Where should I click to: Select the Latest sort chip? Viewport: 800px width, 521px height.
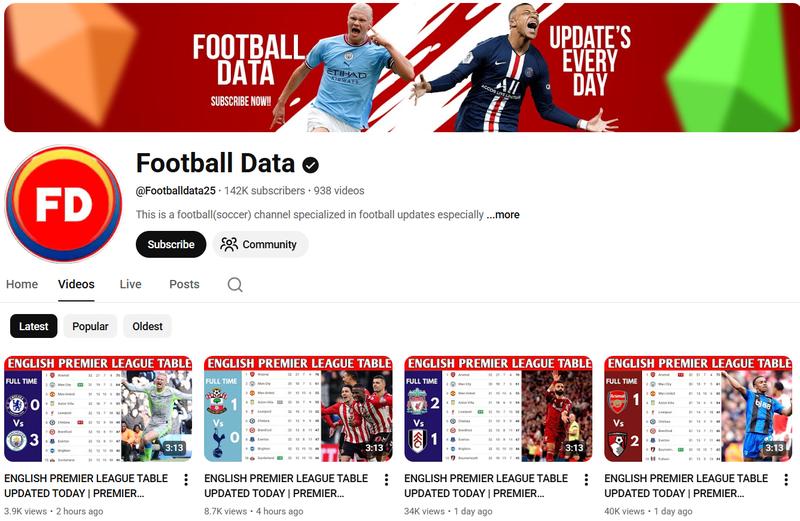tap(34, 326)
